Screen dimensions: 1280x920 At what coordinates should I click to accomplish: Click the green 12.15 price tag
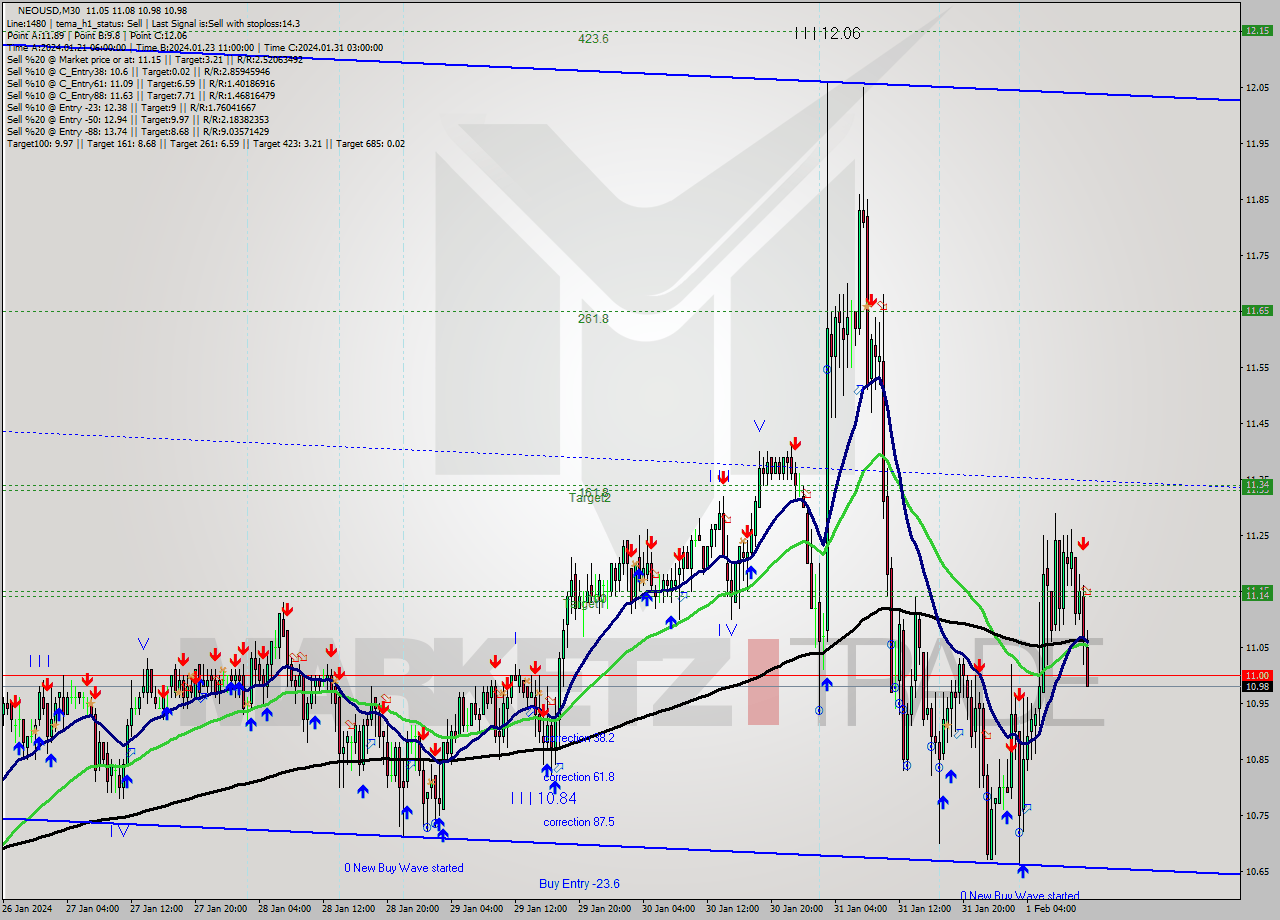[1257, 30]
